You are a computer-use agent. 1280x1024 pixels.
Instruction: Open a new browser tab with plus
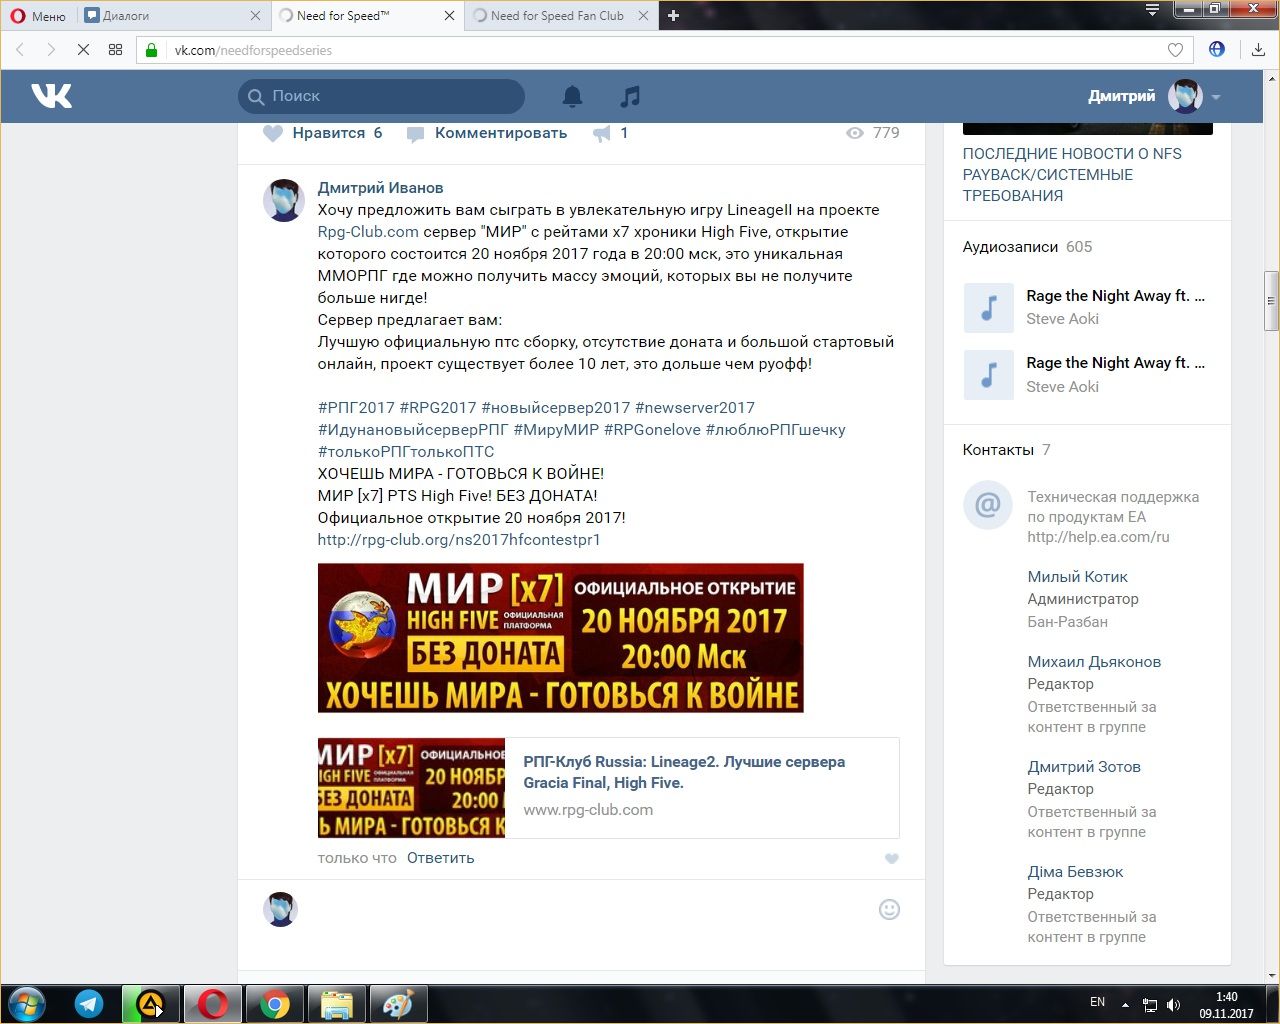point(673,15)
